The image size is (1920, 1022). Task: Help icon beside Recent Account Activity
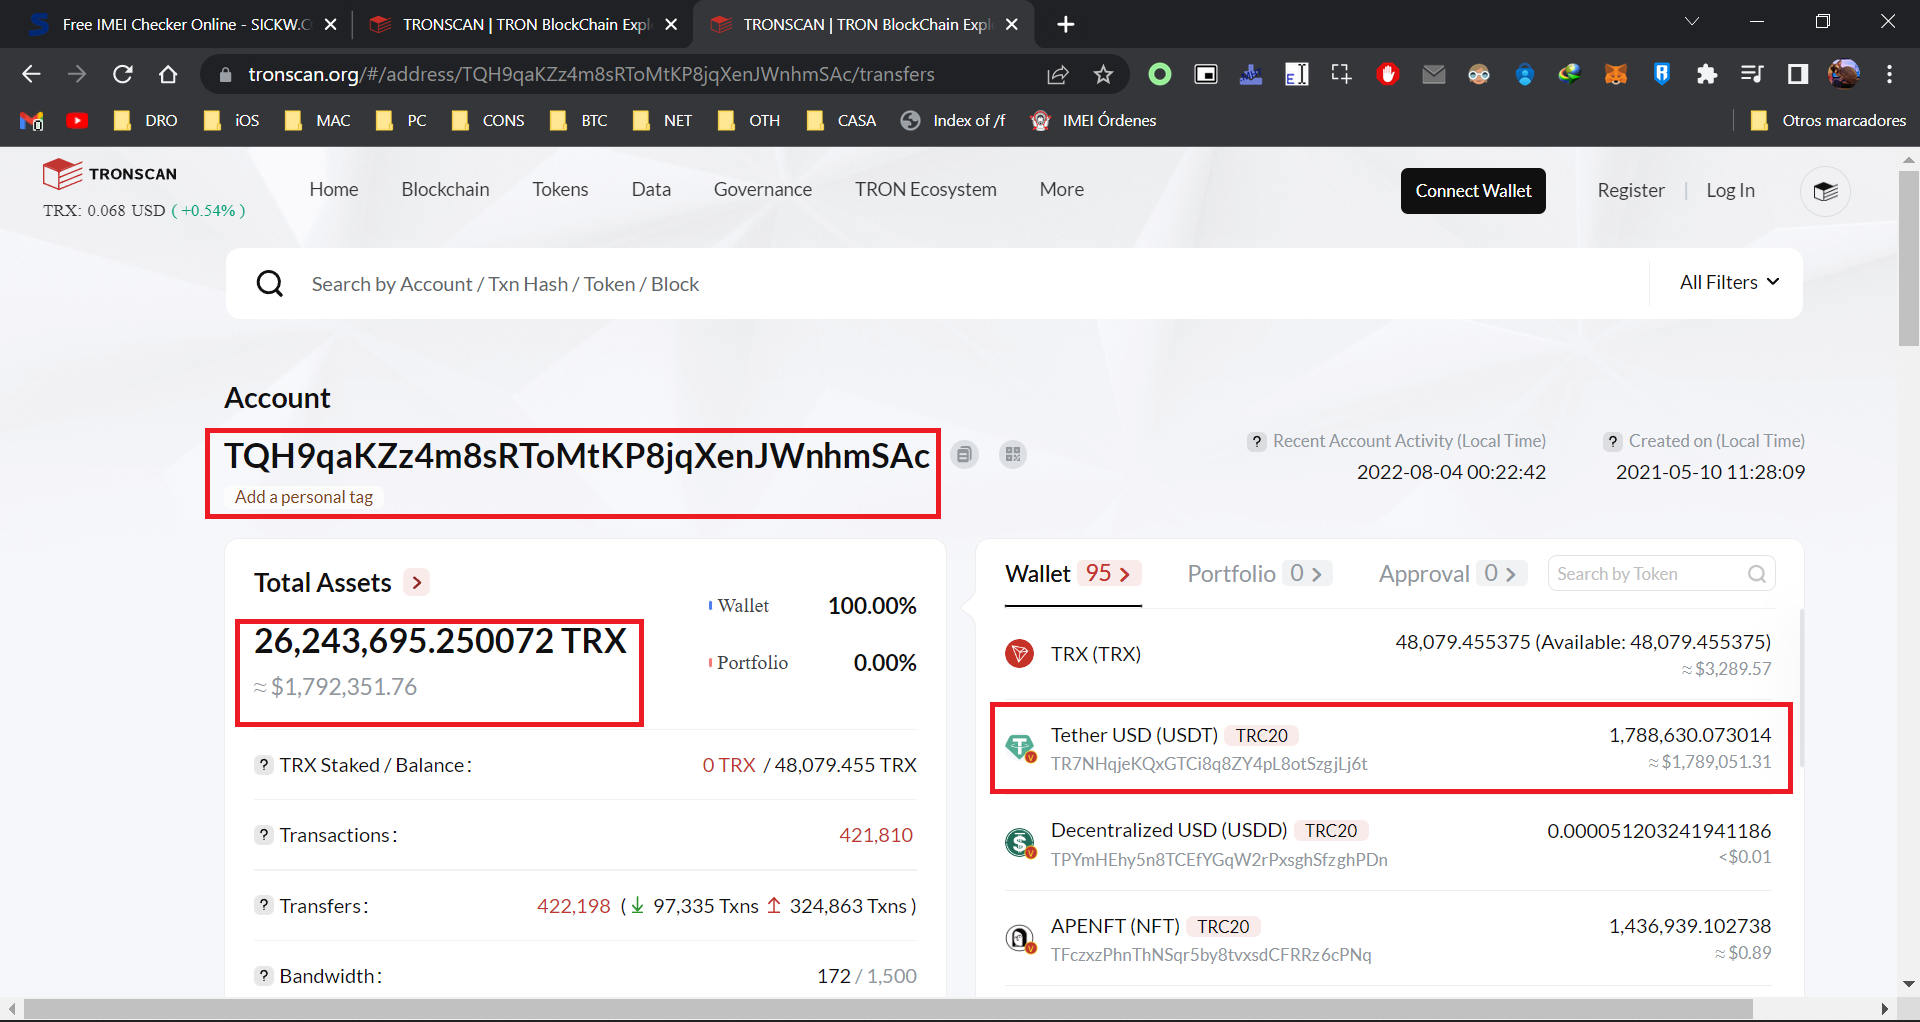tap(1257, 441)
